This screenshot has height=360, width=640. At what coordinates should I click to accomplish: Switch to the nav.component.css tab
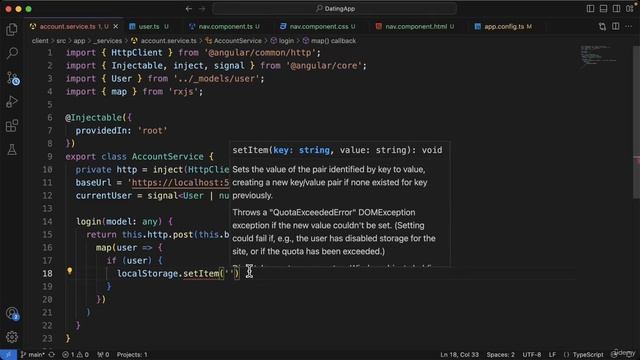coord(318,27)
